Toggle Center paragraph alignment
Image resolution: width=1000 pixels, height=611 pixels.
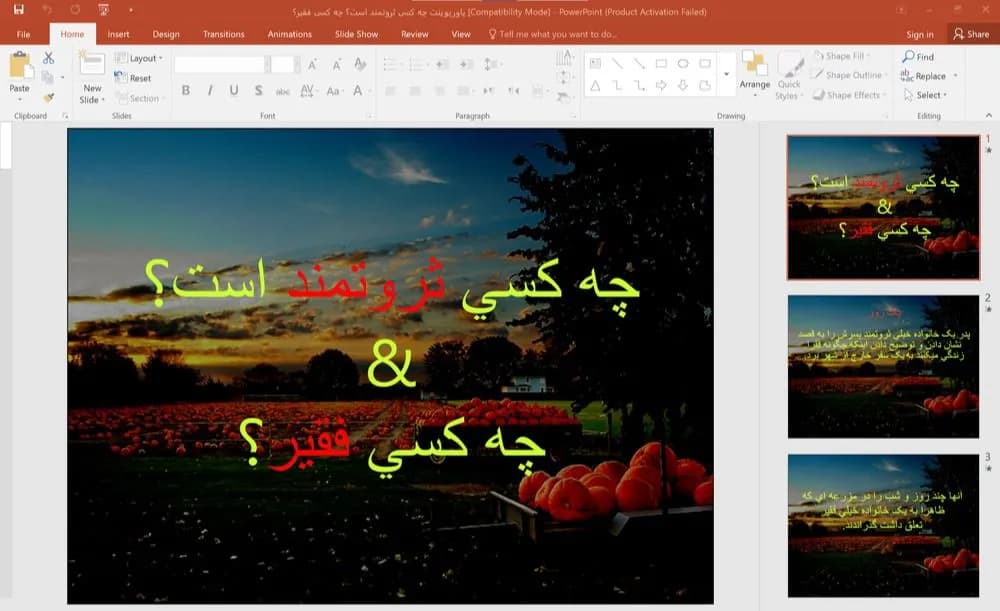pyautogui.click(x=415, y=91)
